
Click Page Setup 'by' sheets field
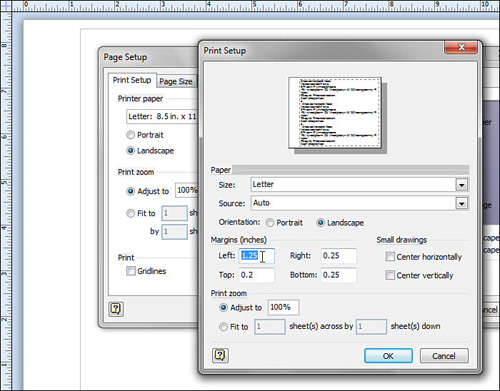[174, 232]
